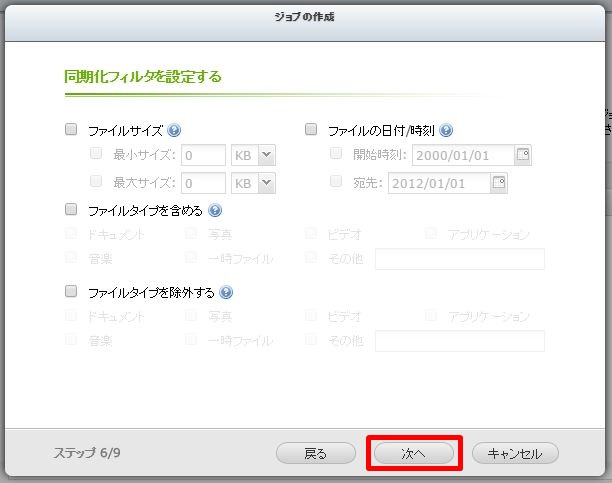
Task: Toggle the ファイルの日付/時刻 checkbox
Action: point(311,130)
